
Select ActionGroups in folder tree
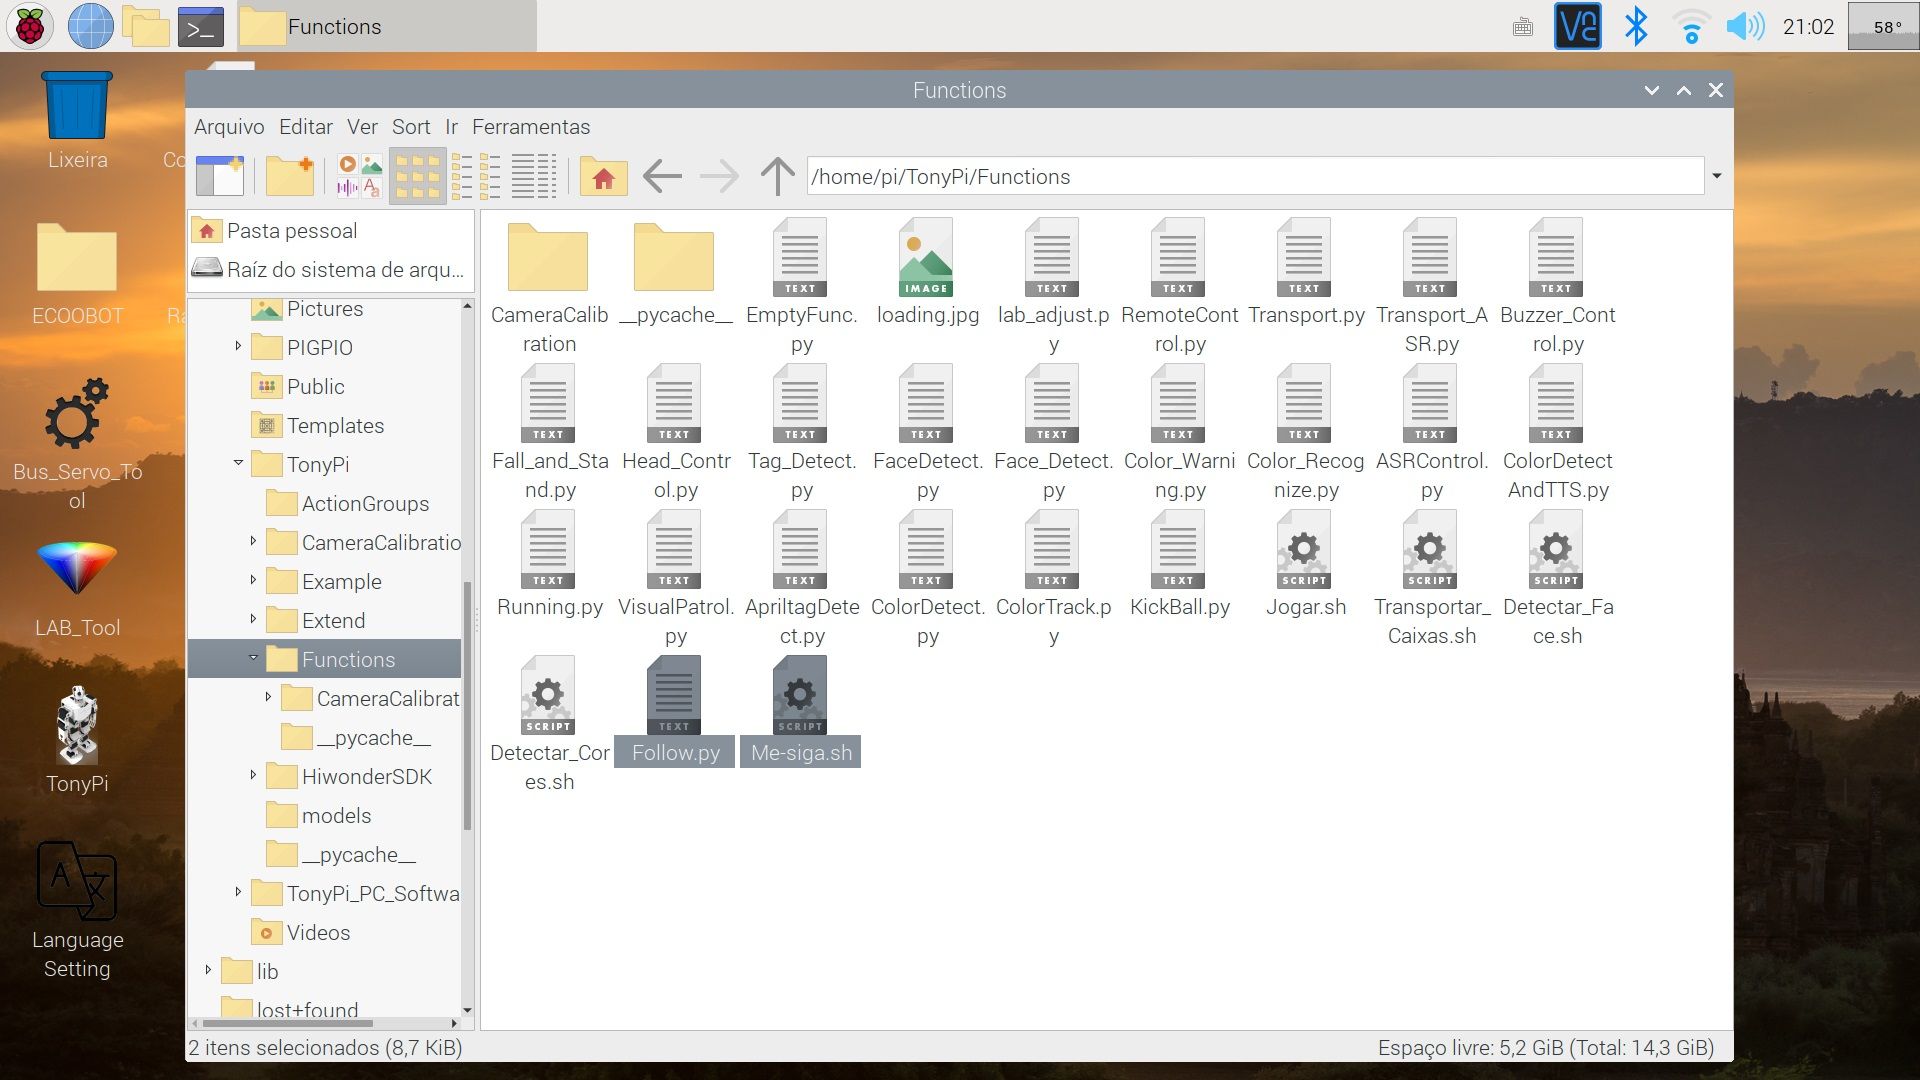[x=365, y=504]
